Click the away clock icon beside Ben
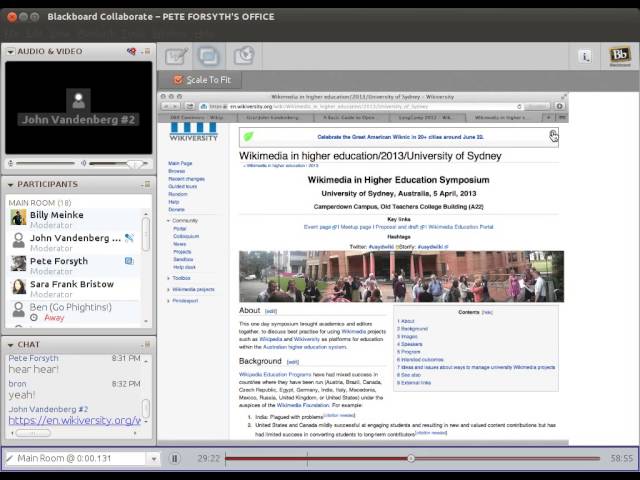 point(34,318)
